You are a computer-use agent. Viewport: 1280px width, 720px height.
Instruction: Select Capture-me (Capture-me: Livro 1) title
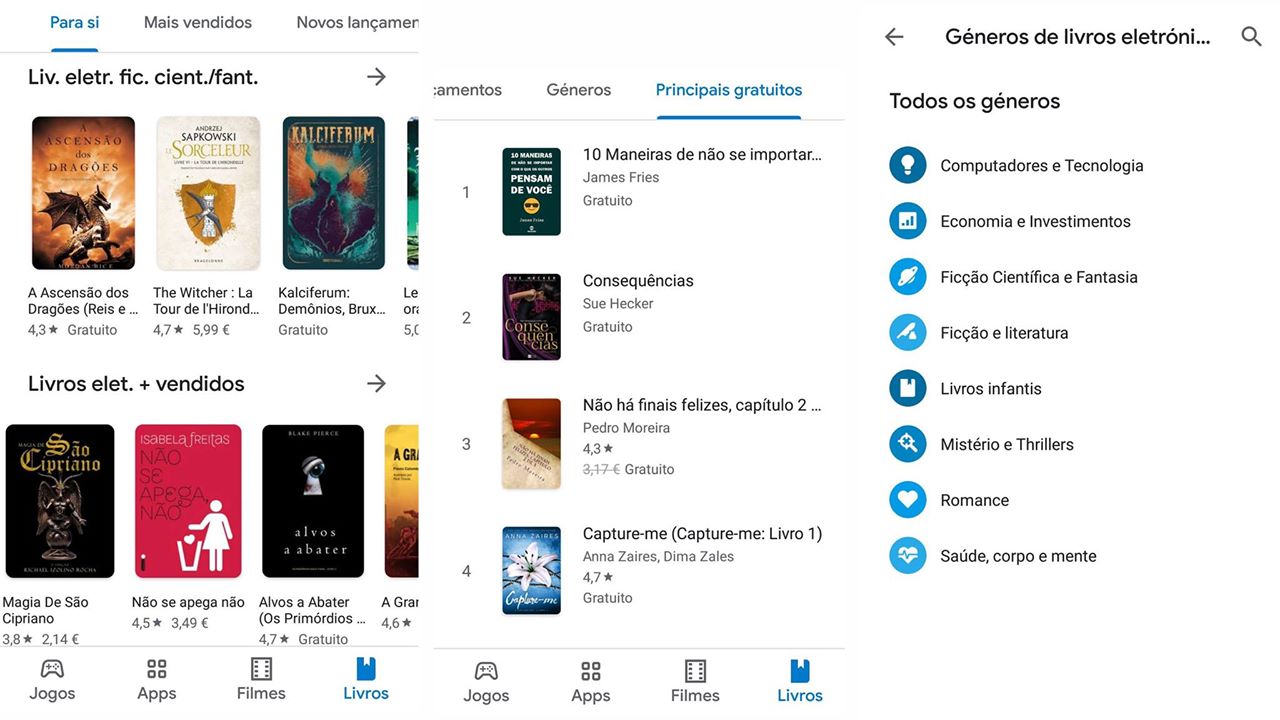pyautogui.click(x=702, y=534)
